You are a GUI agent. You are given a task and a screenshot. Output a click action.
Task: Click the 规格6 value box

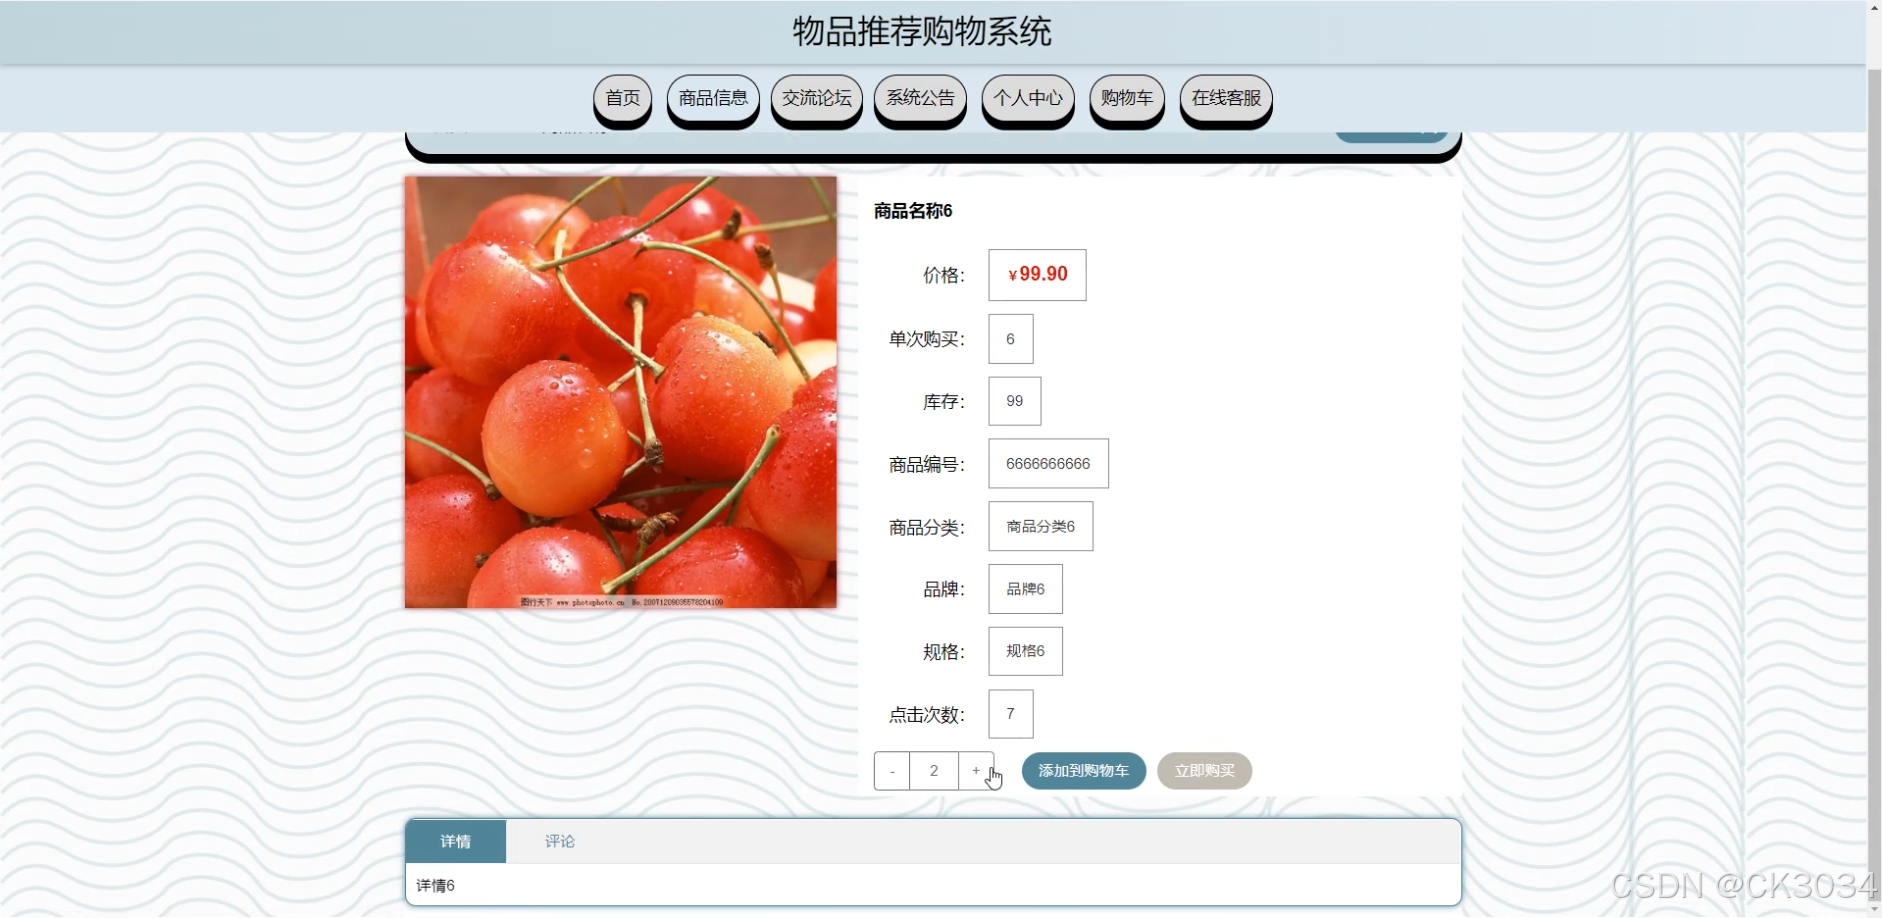[x=1025, y=651]
